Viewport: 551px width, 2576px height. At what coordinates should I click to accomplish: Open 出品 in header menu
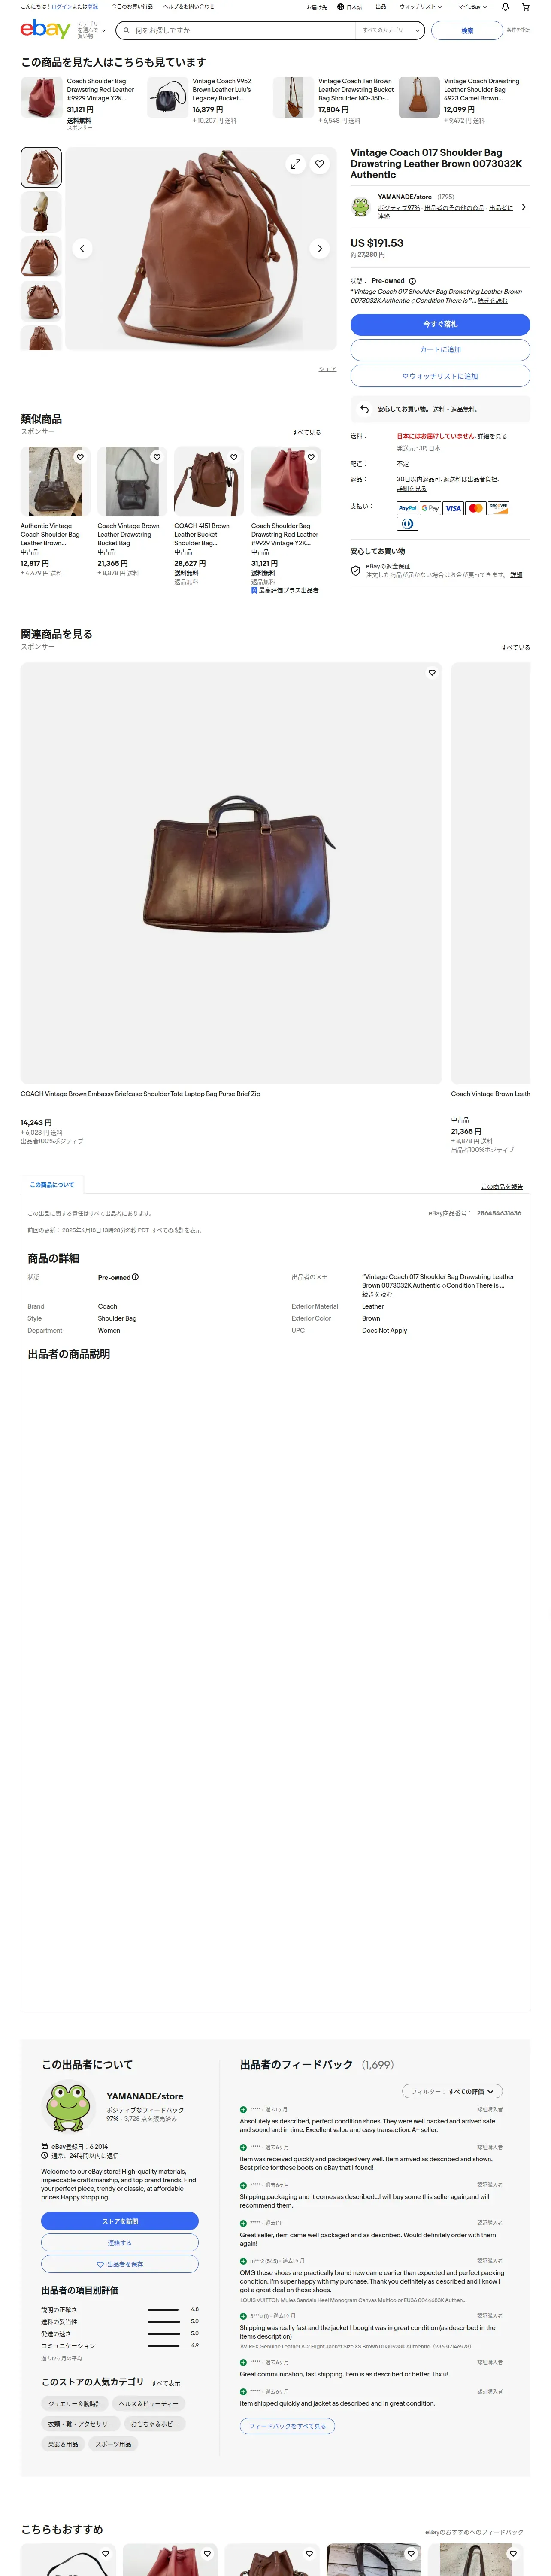(381, 7)
